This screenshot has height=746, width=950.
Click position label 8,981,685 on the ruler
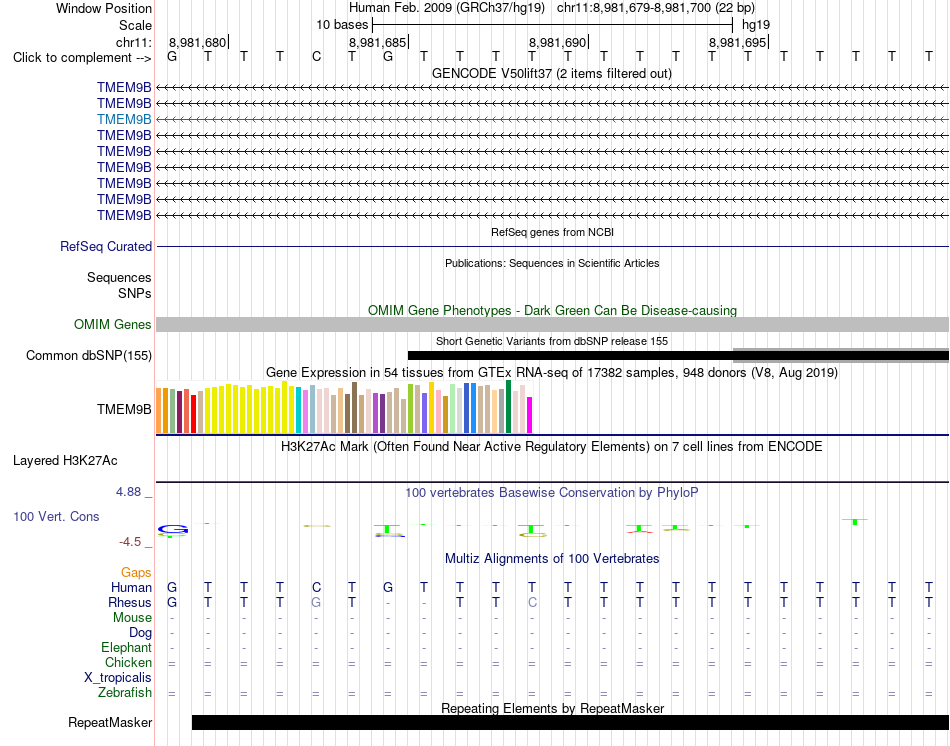tap(377, 42)
